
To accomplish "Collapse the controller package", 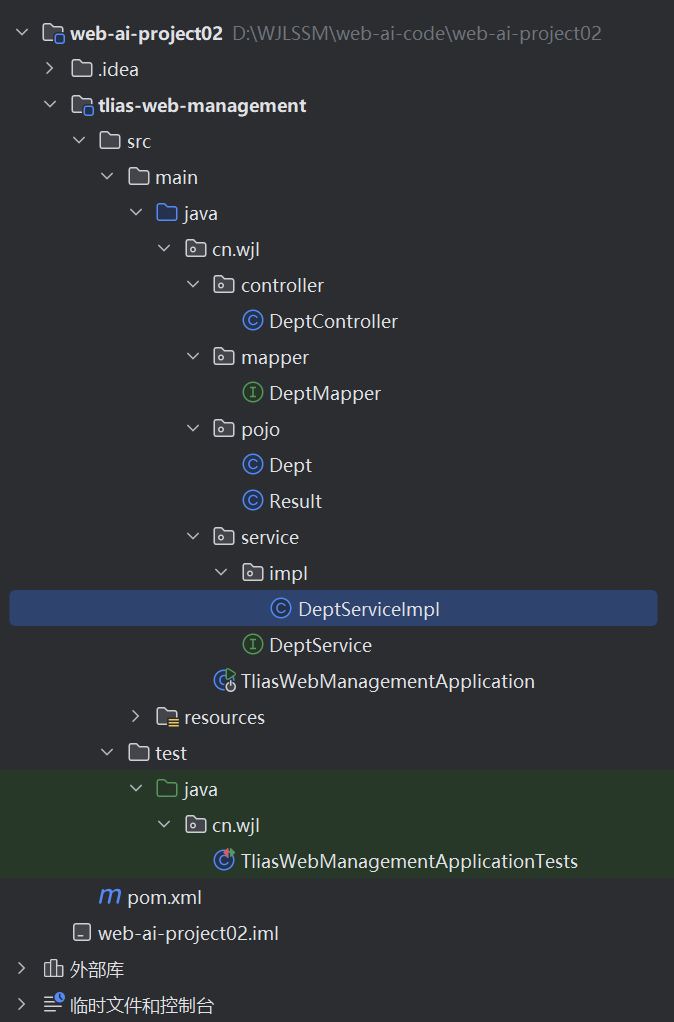I will (193, 284).
